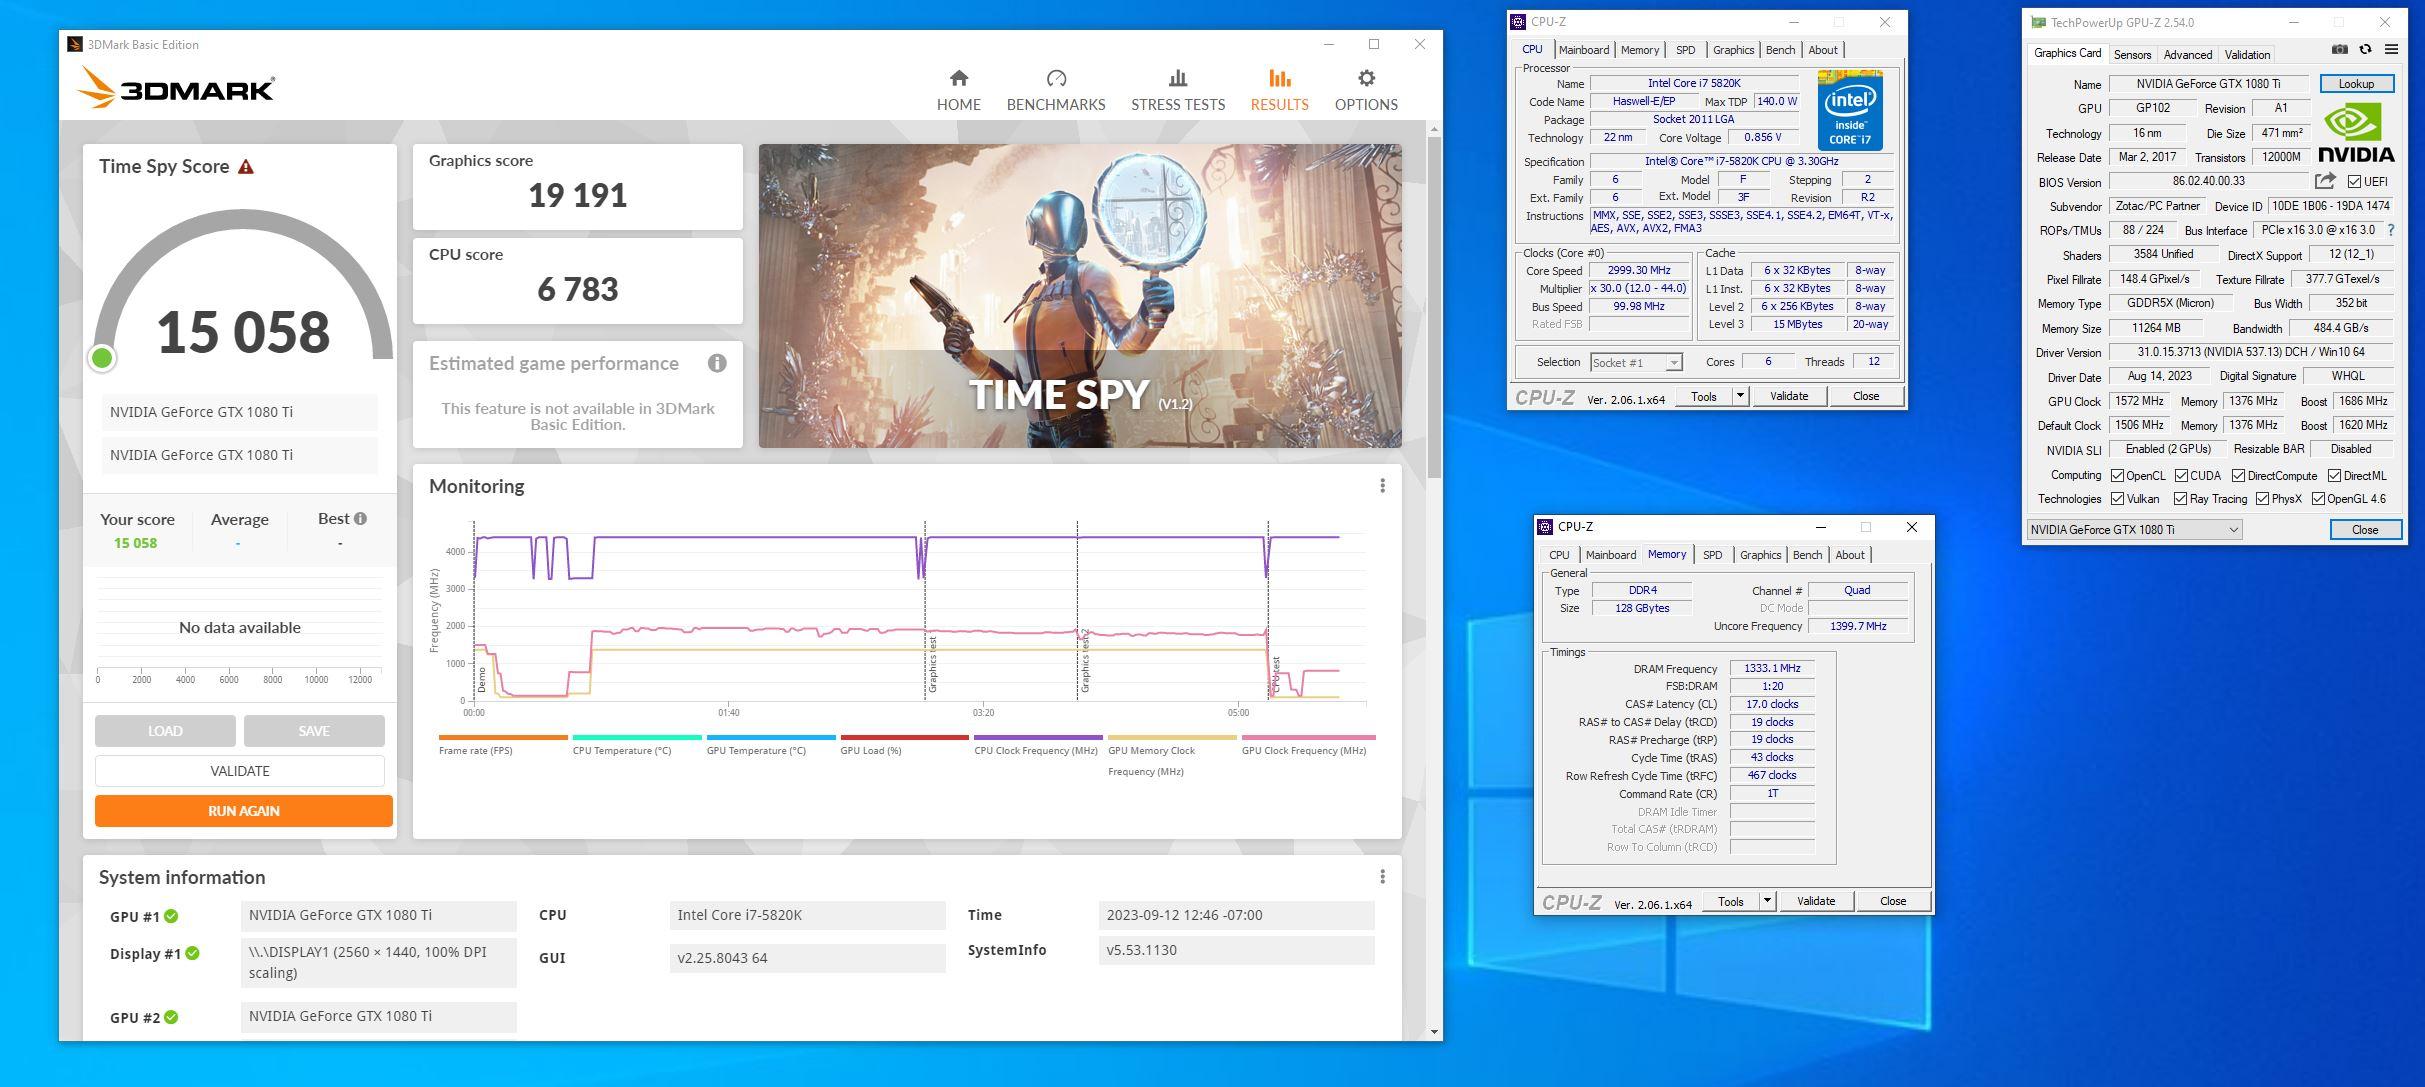Switch to Sensors tab in GPU-Z

pyautogui.click(x=2132, y=55)
